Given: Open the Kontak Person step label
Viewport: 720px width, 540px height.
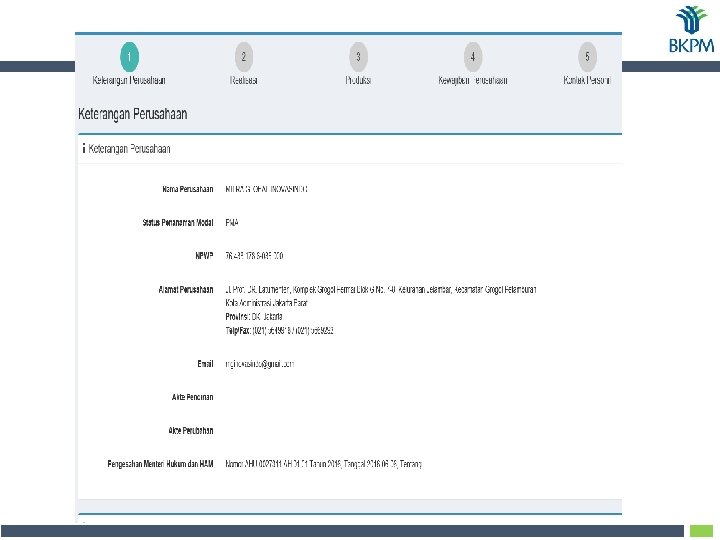Looking at the screenshot, I should [x=587, y=80].
